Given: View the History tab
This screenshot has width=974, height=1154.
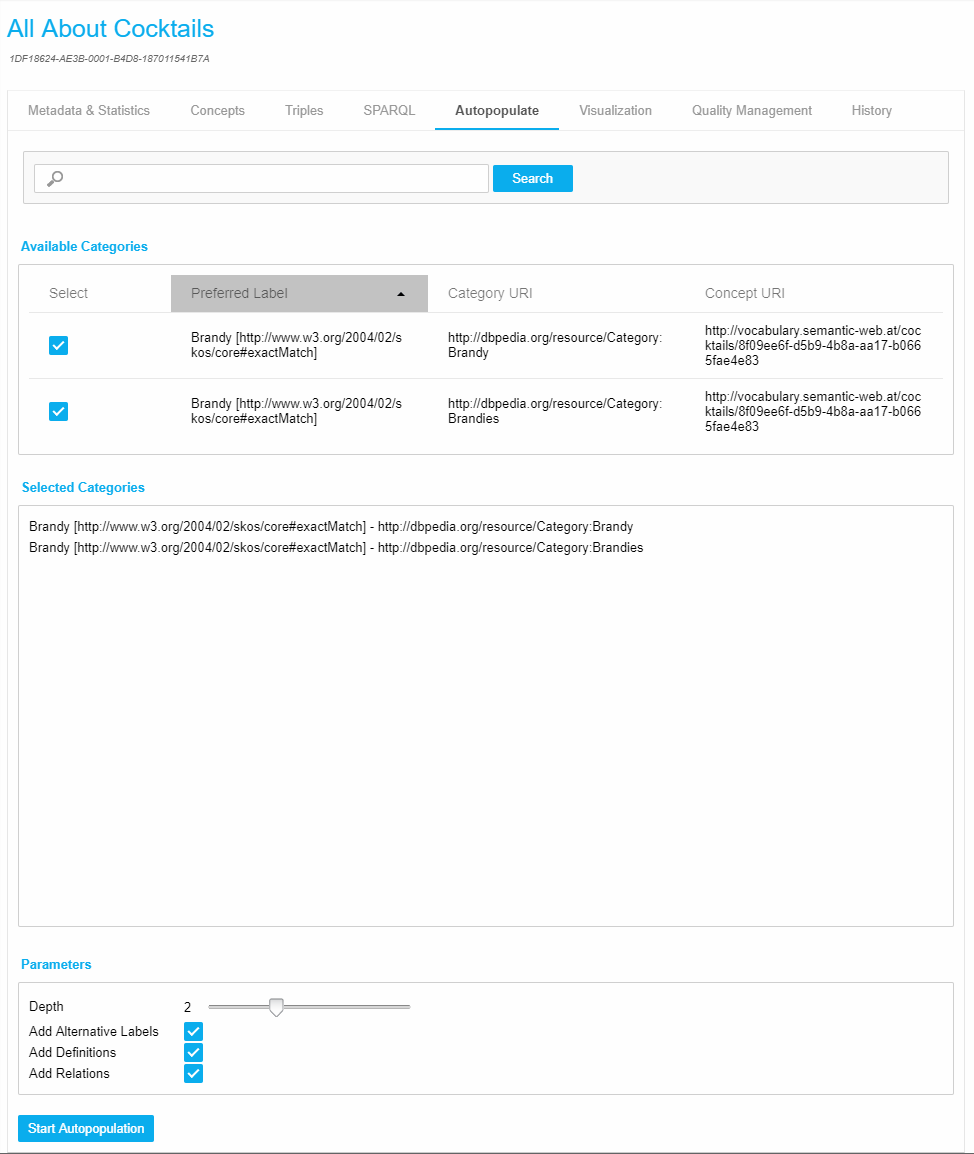Looking at the screenshot, I should 871,111.
